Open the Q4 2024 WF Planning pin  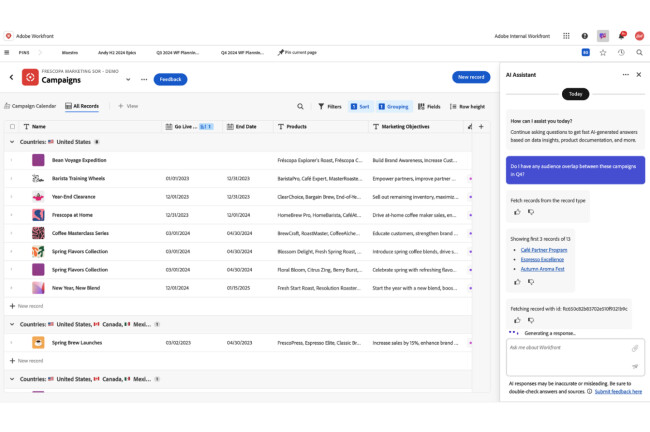click(242, 53)
